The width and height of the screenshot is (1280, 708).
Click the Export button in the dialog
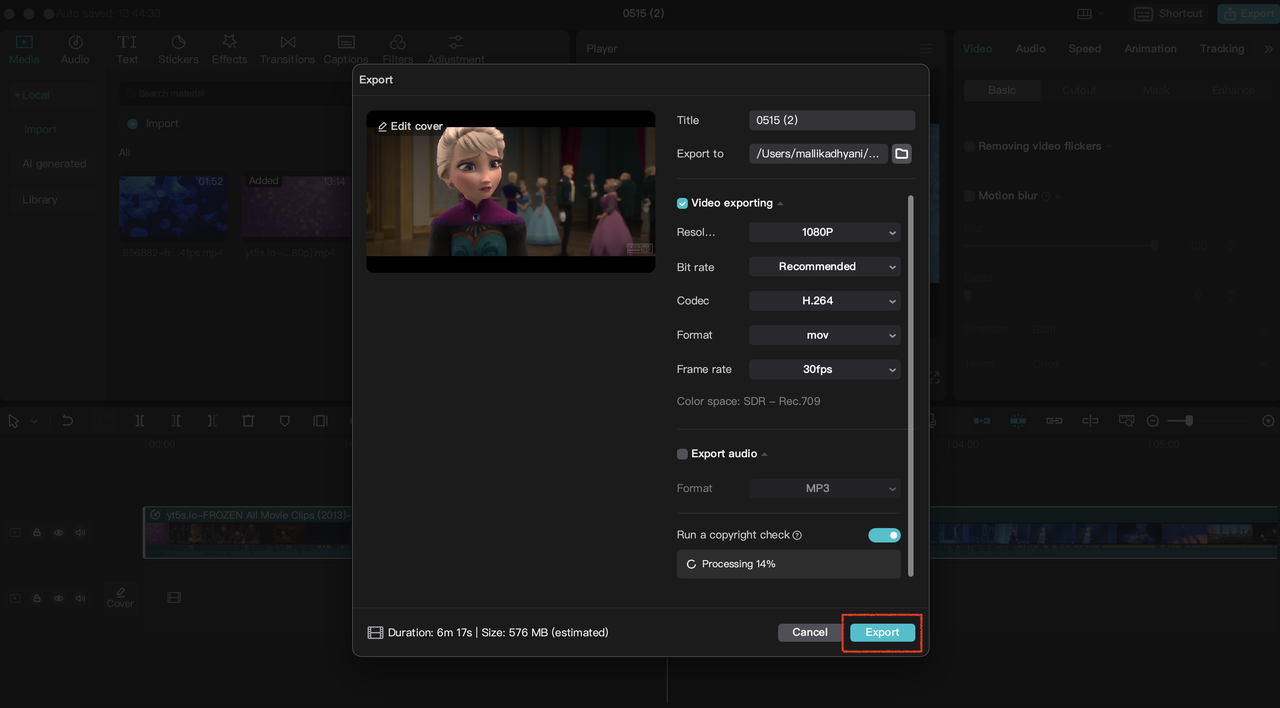pos(882,632)
